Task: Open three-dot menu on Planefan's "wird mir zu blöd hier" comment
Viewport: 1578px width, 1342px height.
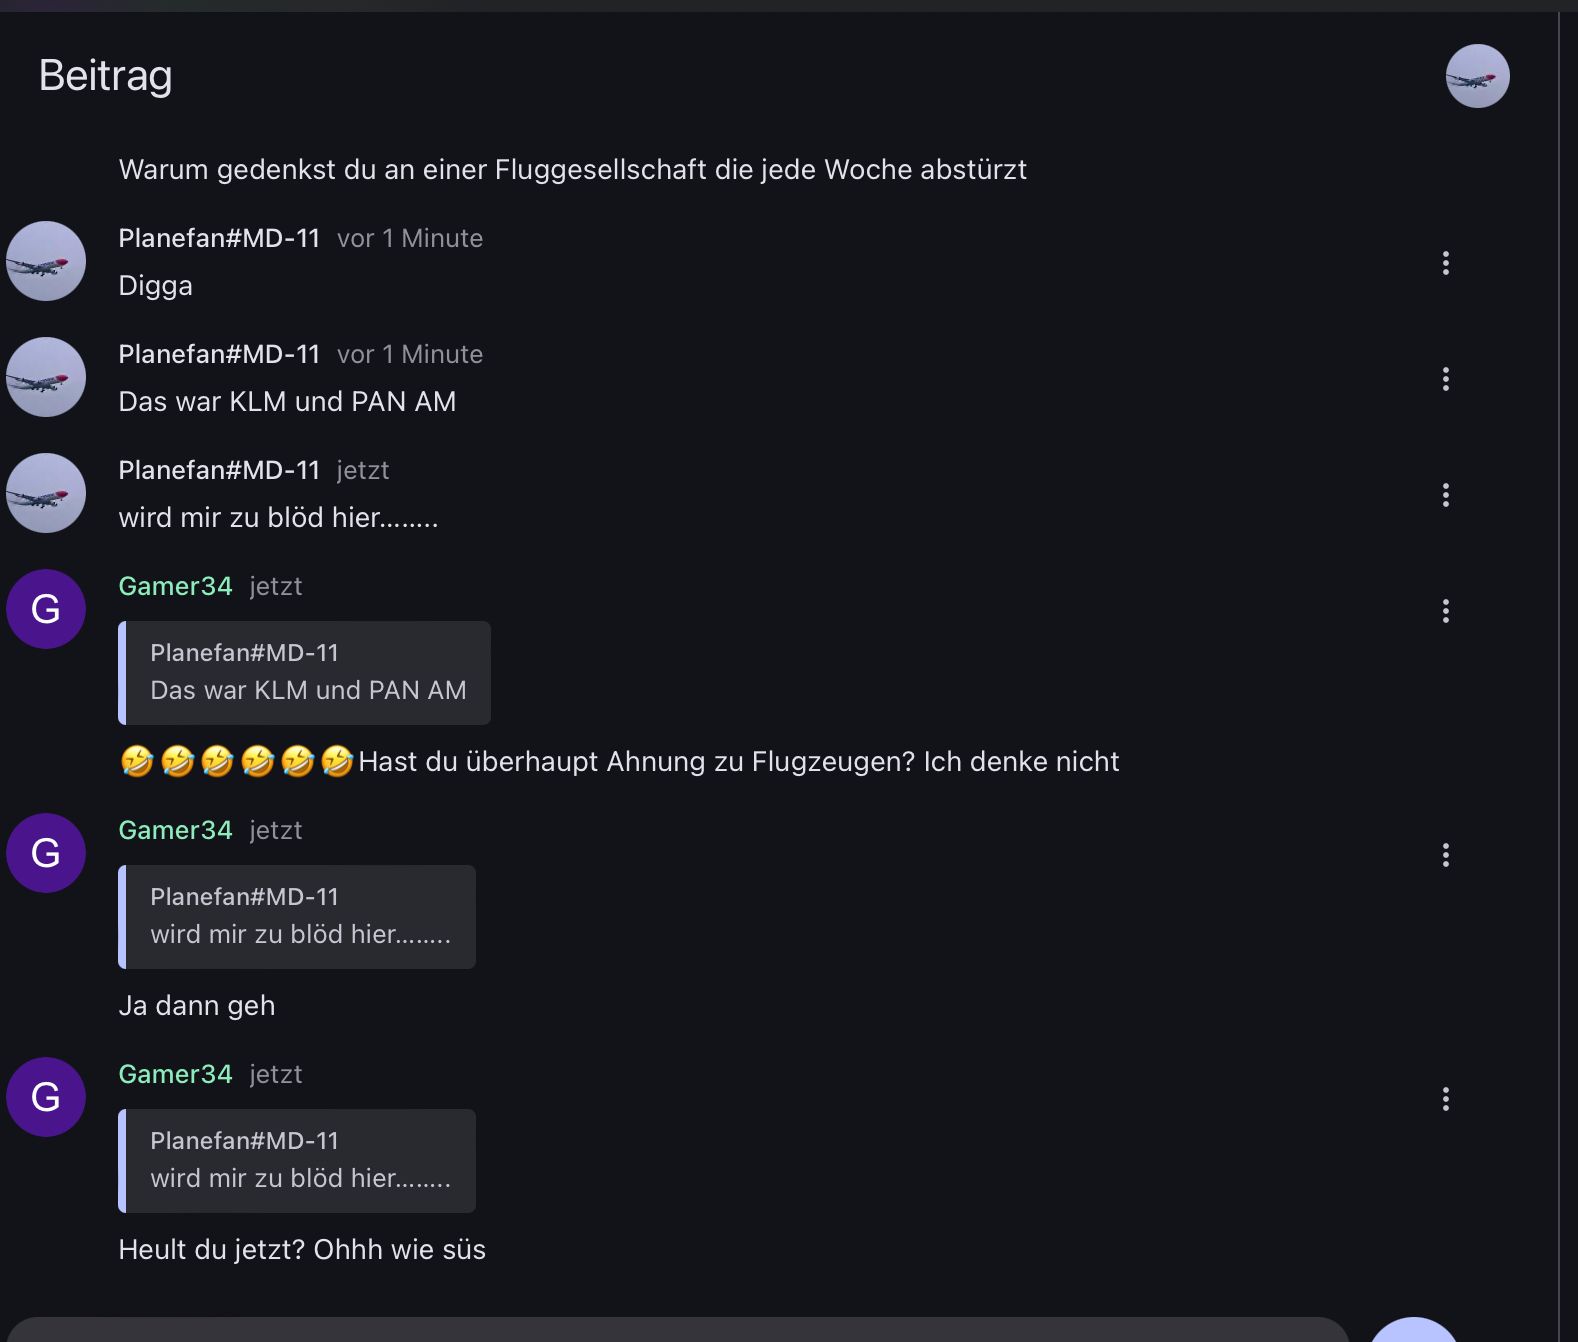Action: click(1445, 495)
